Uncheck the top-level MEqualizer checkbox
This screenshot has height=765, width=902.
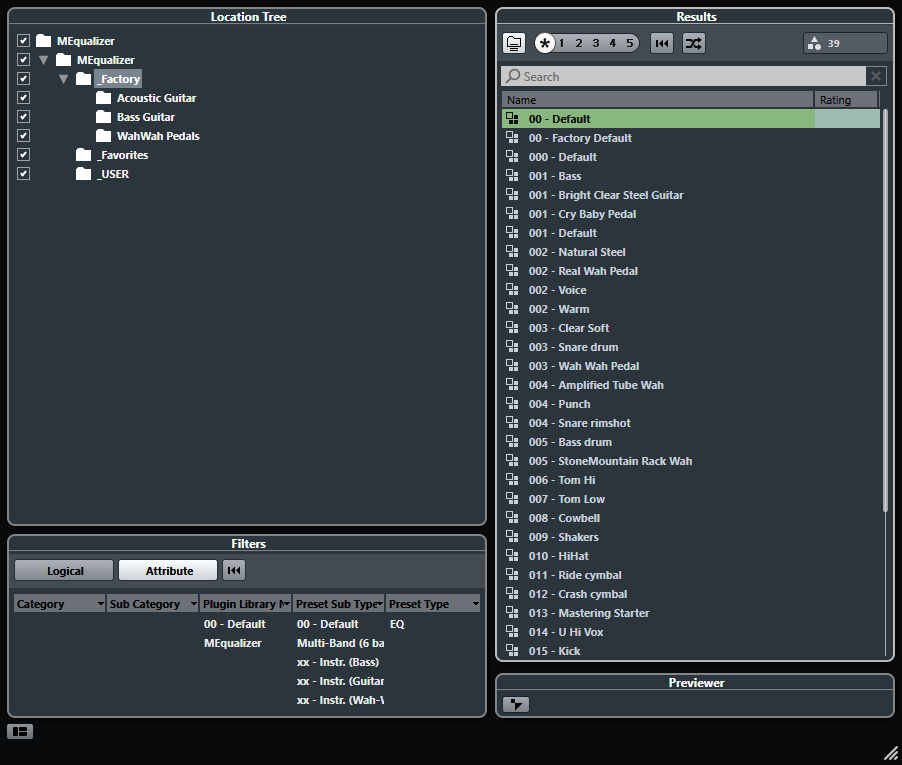(23, 41)
